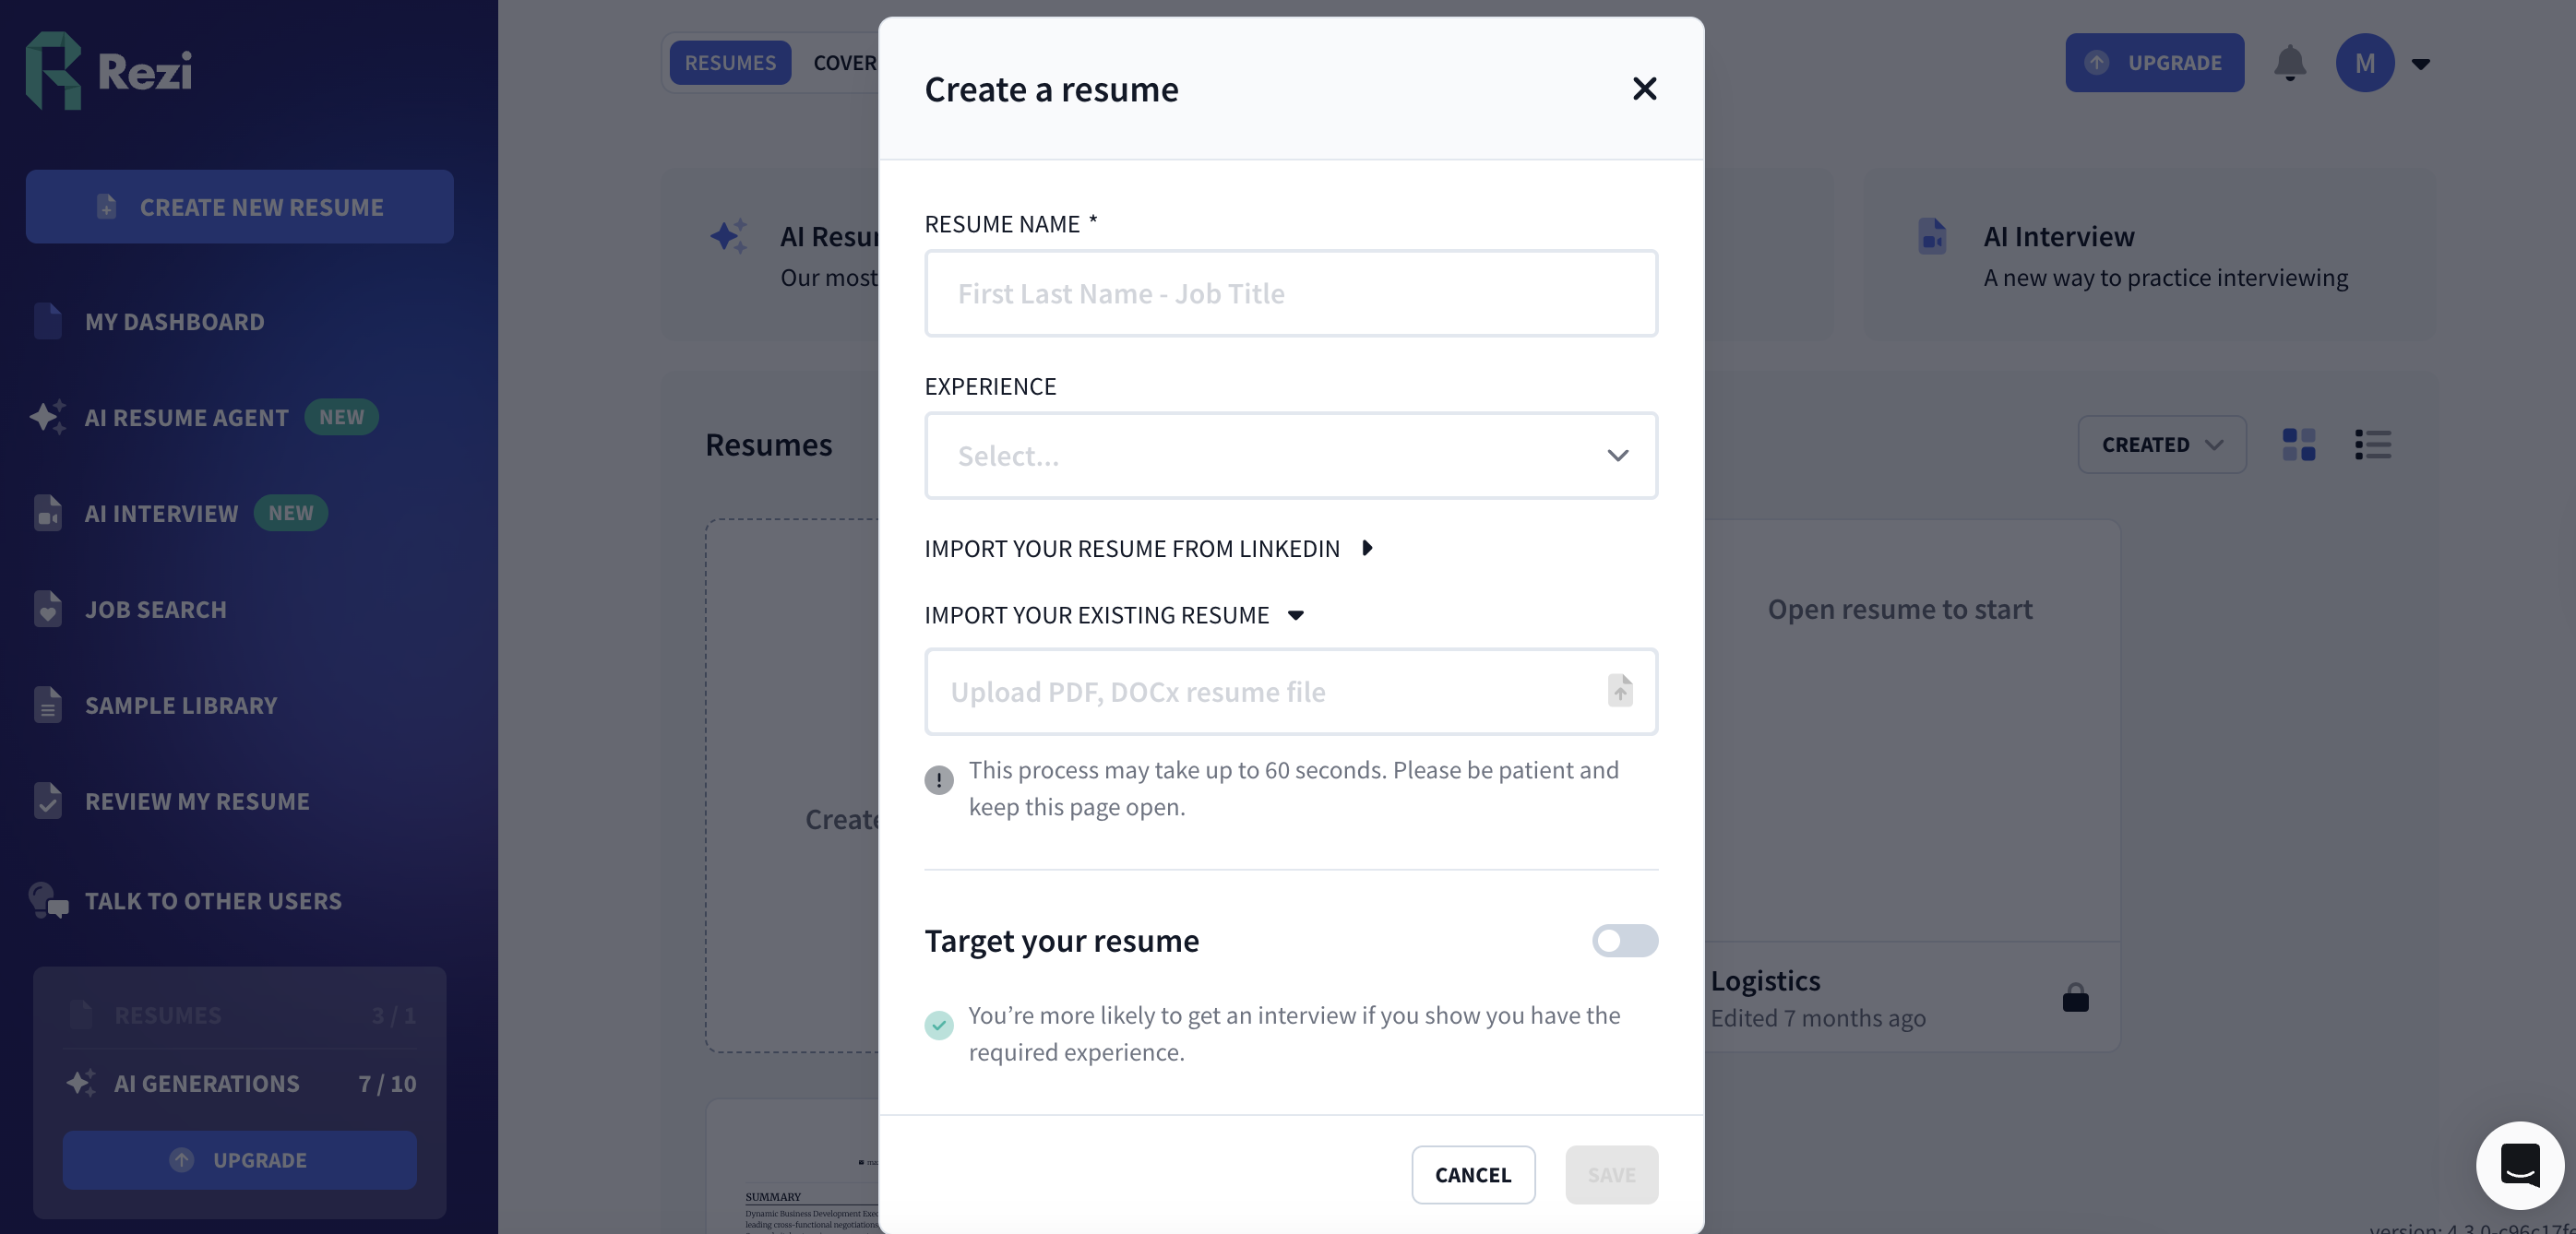Screen dimensions: 2576x1234
Task: Open the Experience select dropdown
Action: click(1290, 455)
